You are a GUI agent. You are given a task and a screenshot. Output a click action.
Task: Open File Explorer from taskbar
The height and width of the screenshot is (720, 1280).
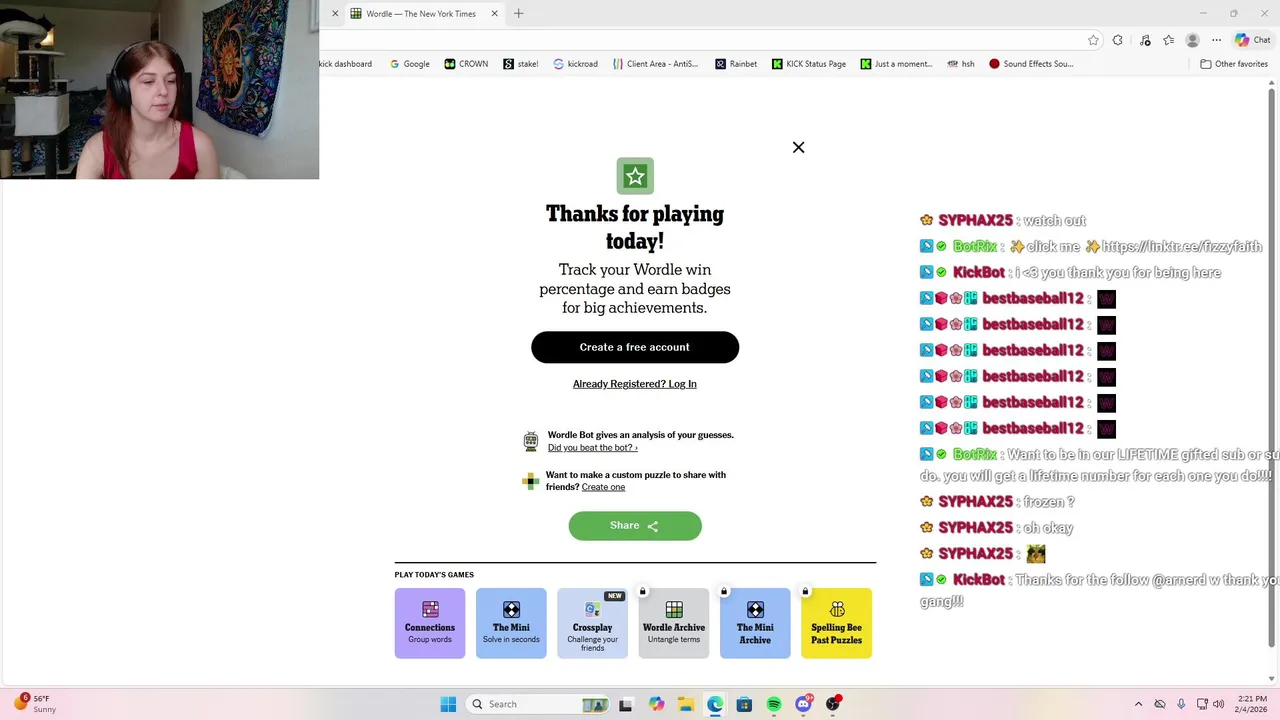(x=685, y=704)
